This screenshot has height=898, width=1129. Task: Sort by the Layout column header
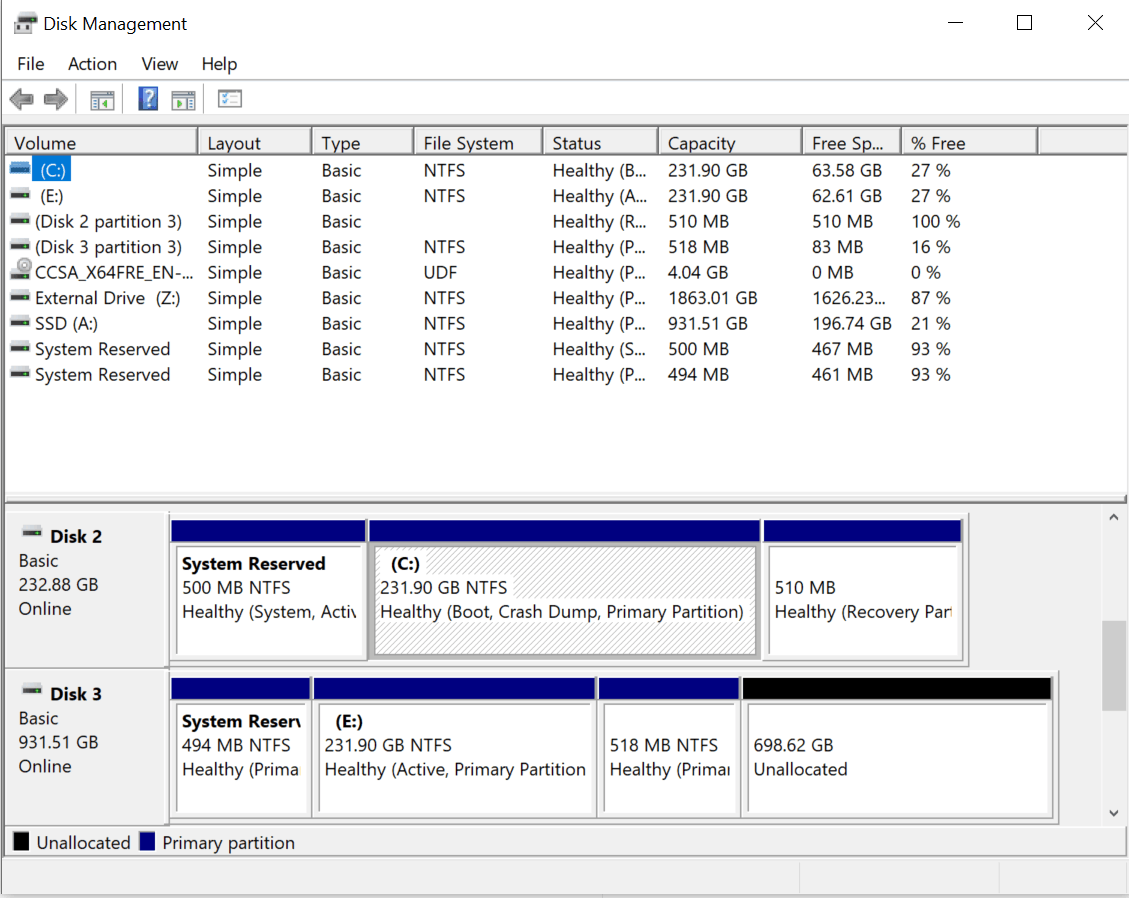[x=256, y=143]
